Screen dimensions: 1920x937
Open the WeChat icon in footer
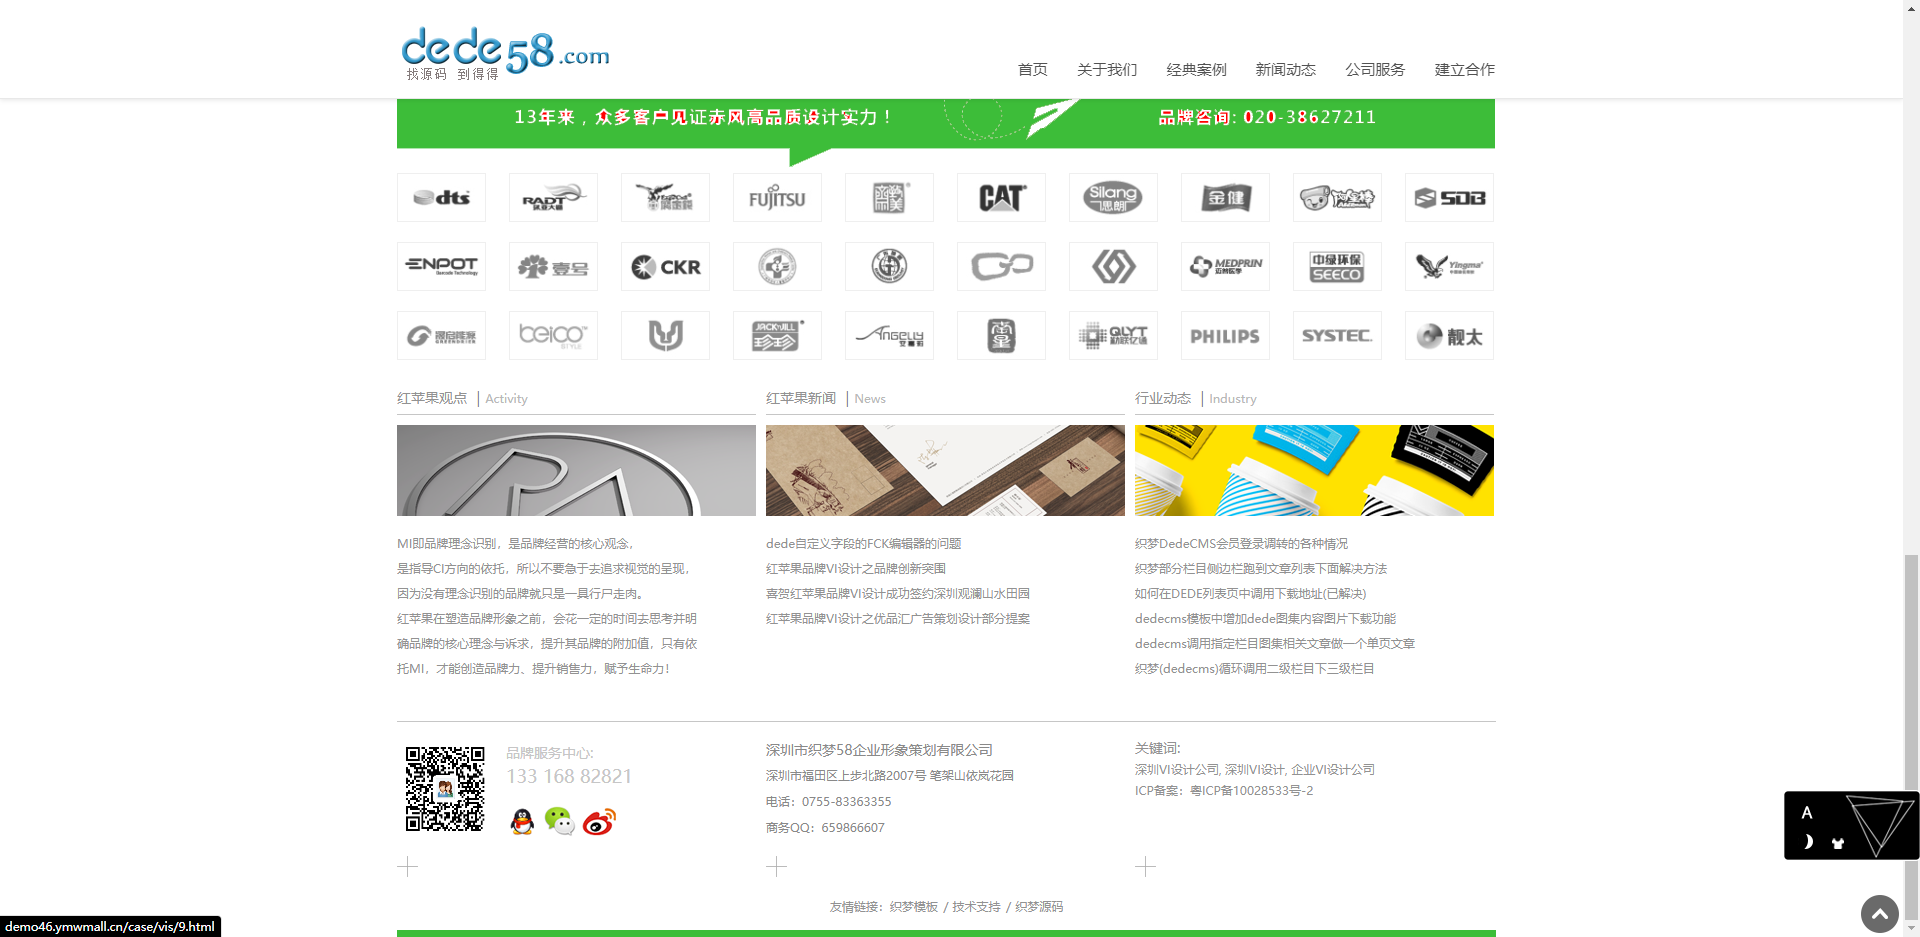click(x=559, y=821)
